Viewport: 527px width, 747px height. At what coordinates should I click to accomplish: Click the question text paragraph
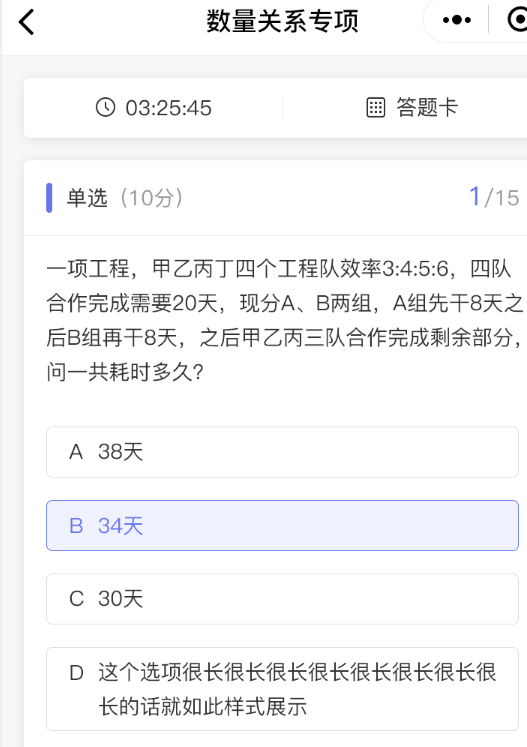pos(284,321)
